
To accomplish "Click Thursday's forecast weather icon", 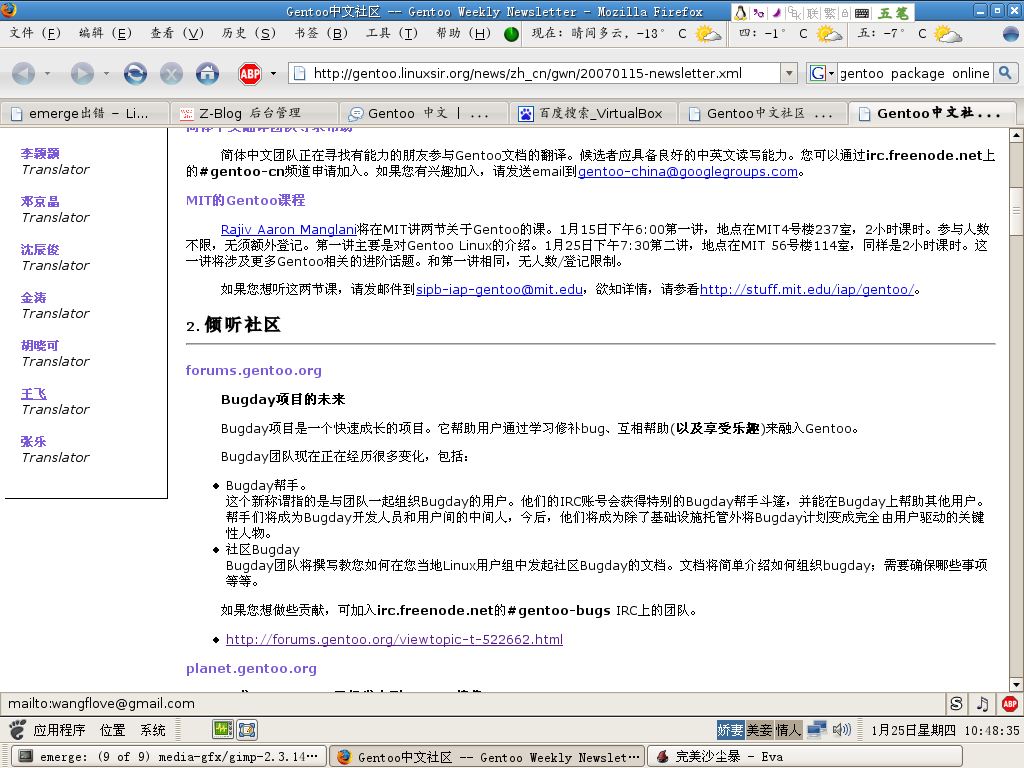I will point(829,33).
